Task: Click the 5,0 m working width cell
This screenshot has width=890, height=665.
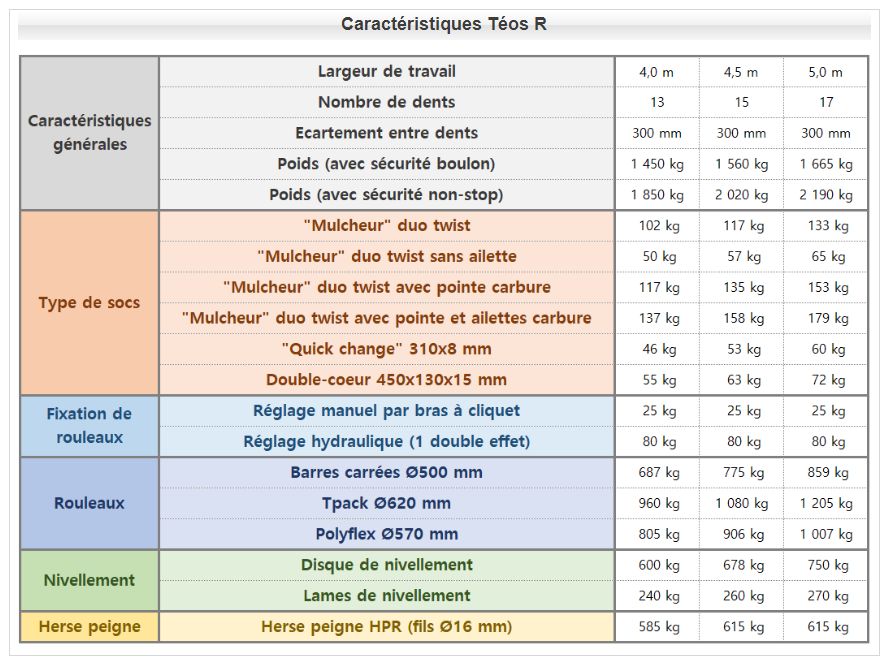Action: pos(825,72)
